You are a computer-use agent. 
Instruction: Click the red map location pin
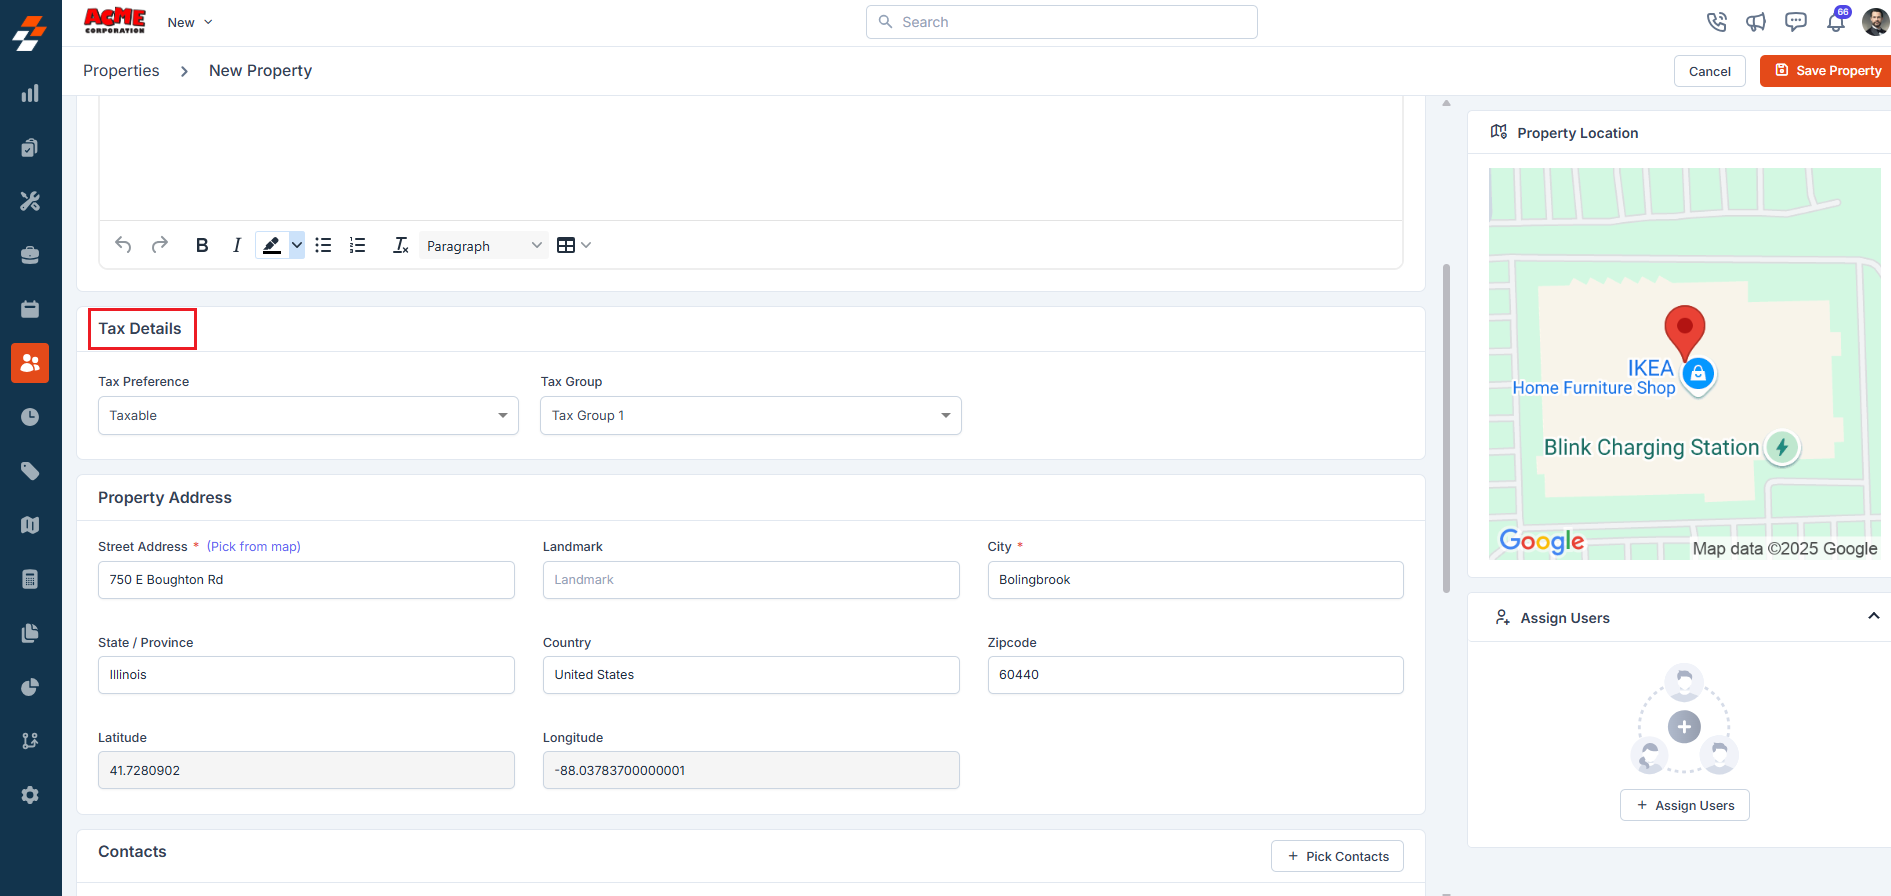pos(1684,332)
